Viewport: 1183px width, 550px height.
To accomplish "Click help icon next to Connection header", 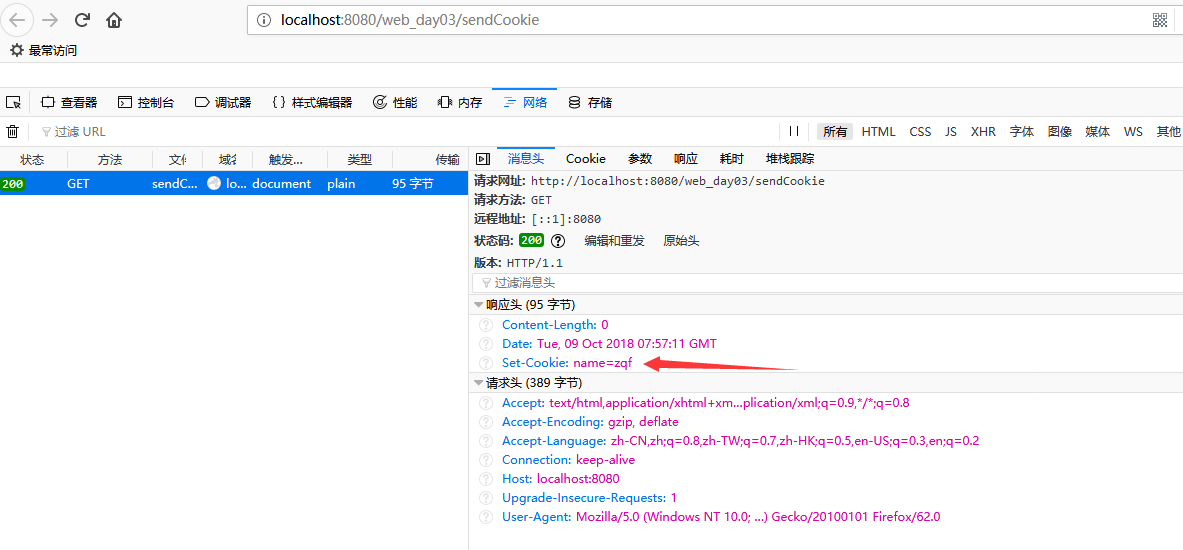I will (x=486, y=459).
